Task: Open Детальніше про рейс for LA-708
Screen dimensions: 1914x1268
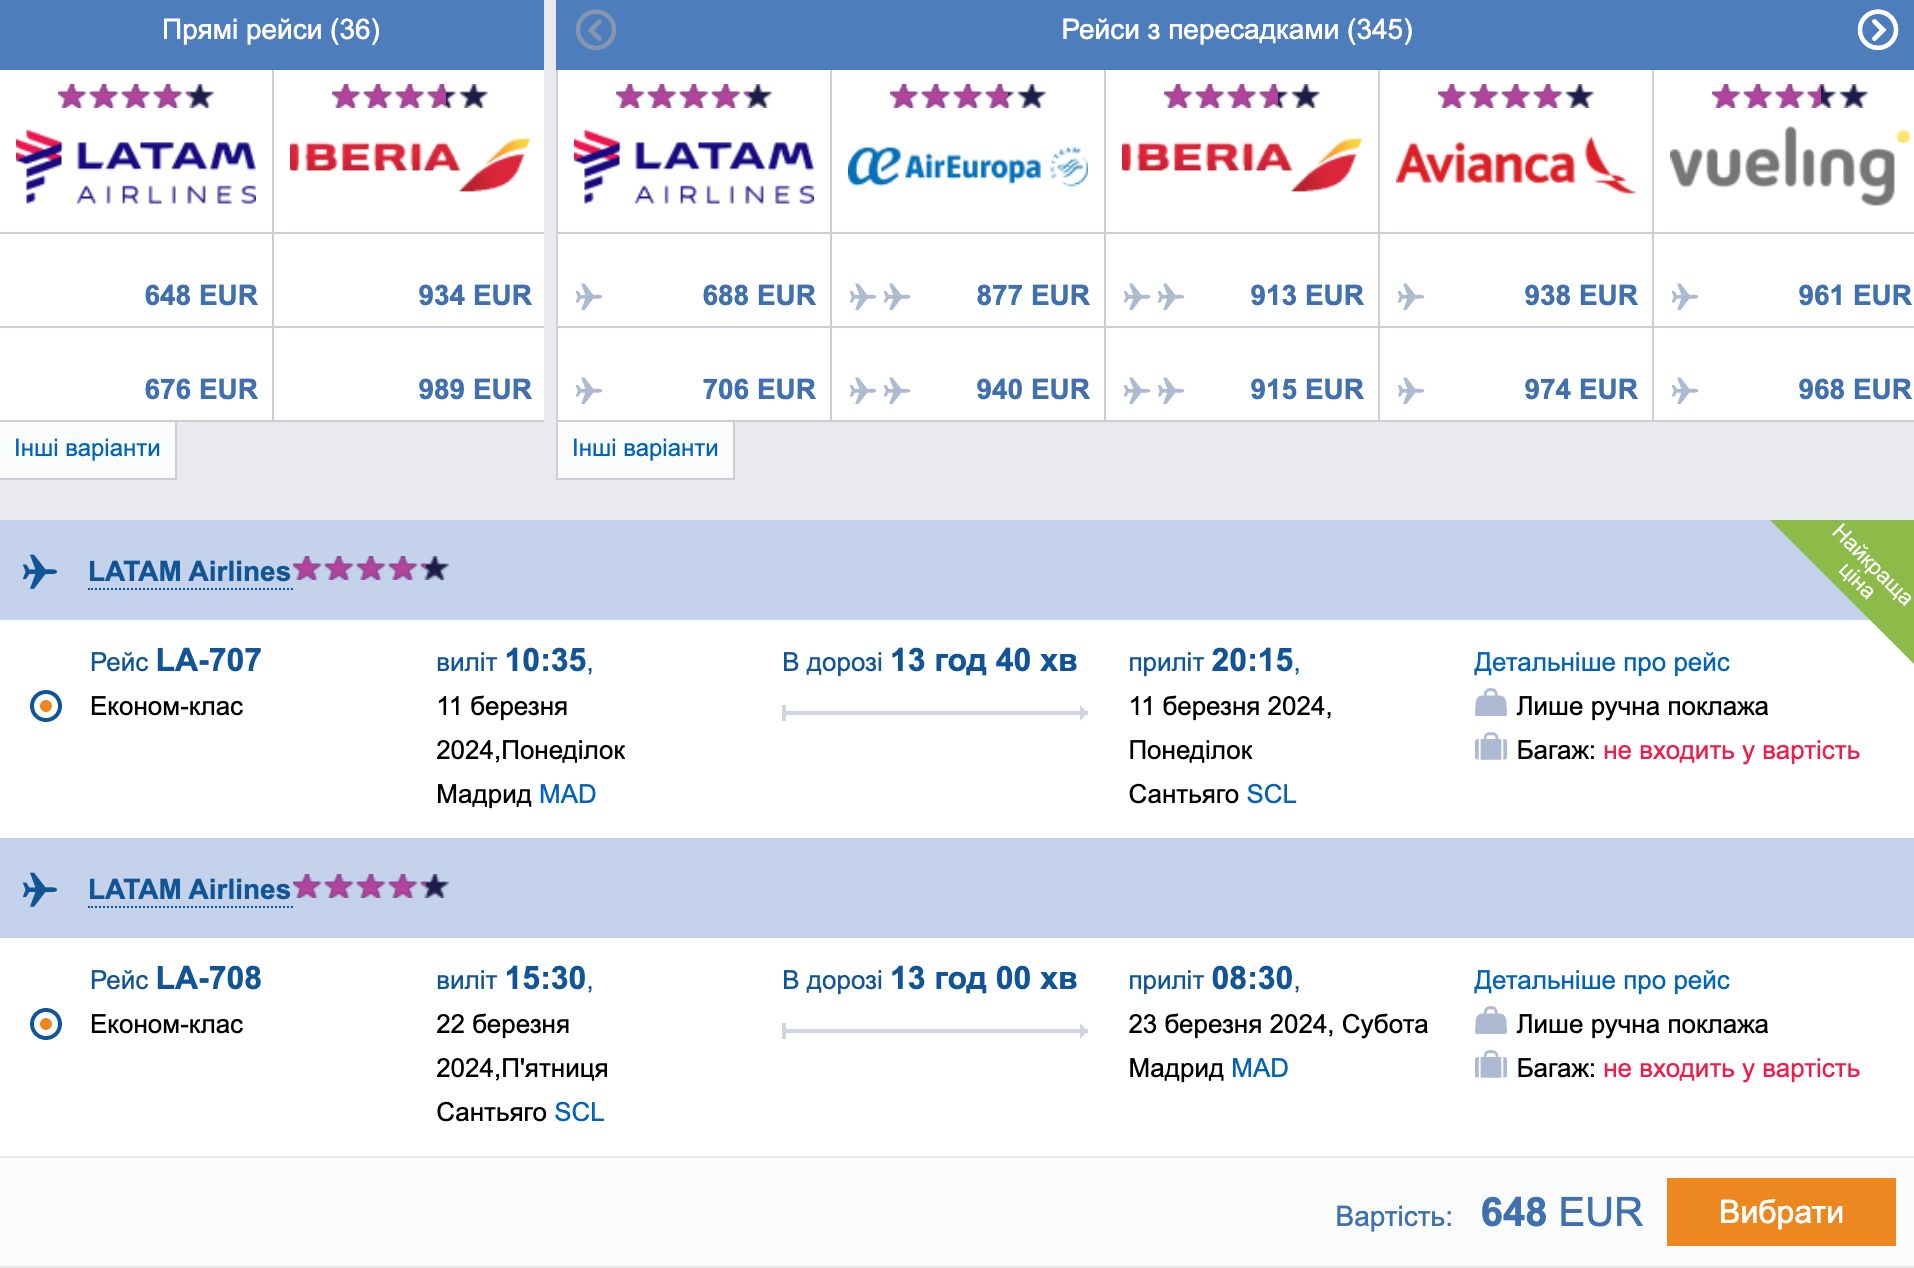Action: pos(1601,980)
